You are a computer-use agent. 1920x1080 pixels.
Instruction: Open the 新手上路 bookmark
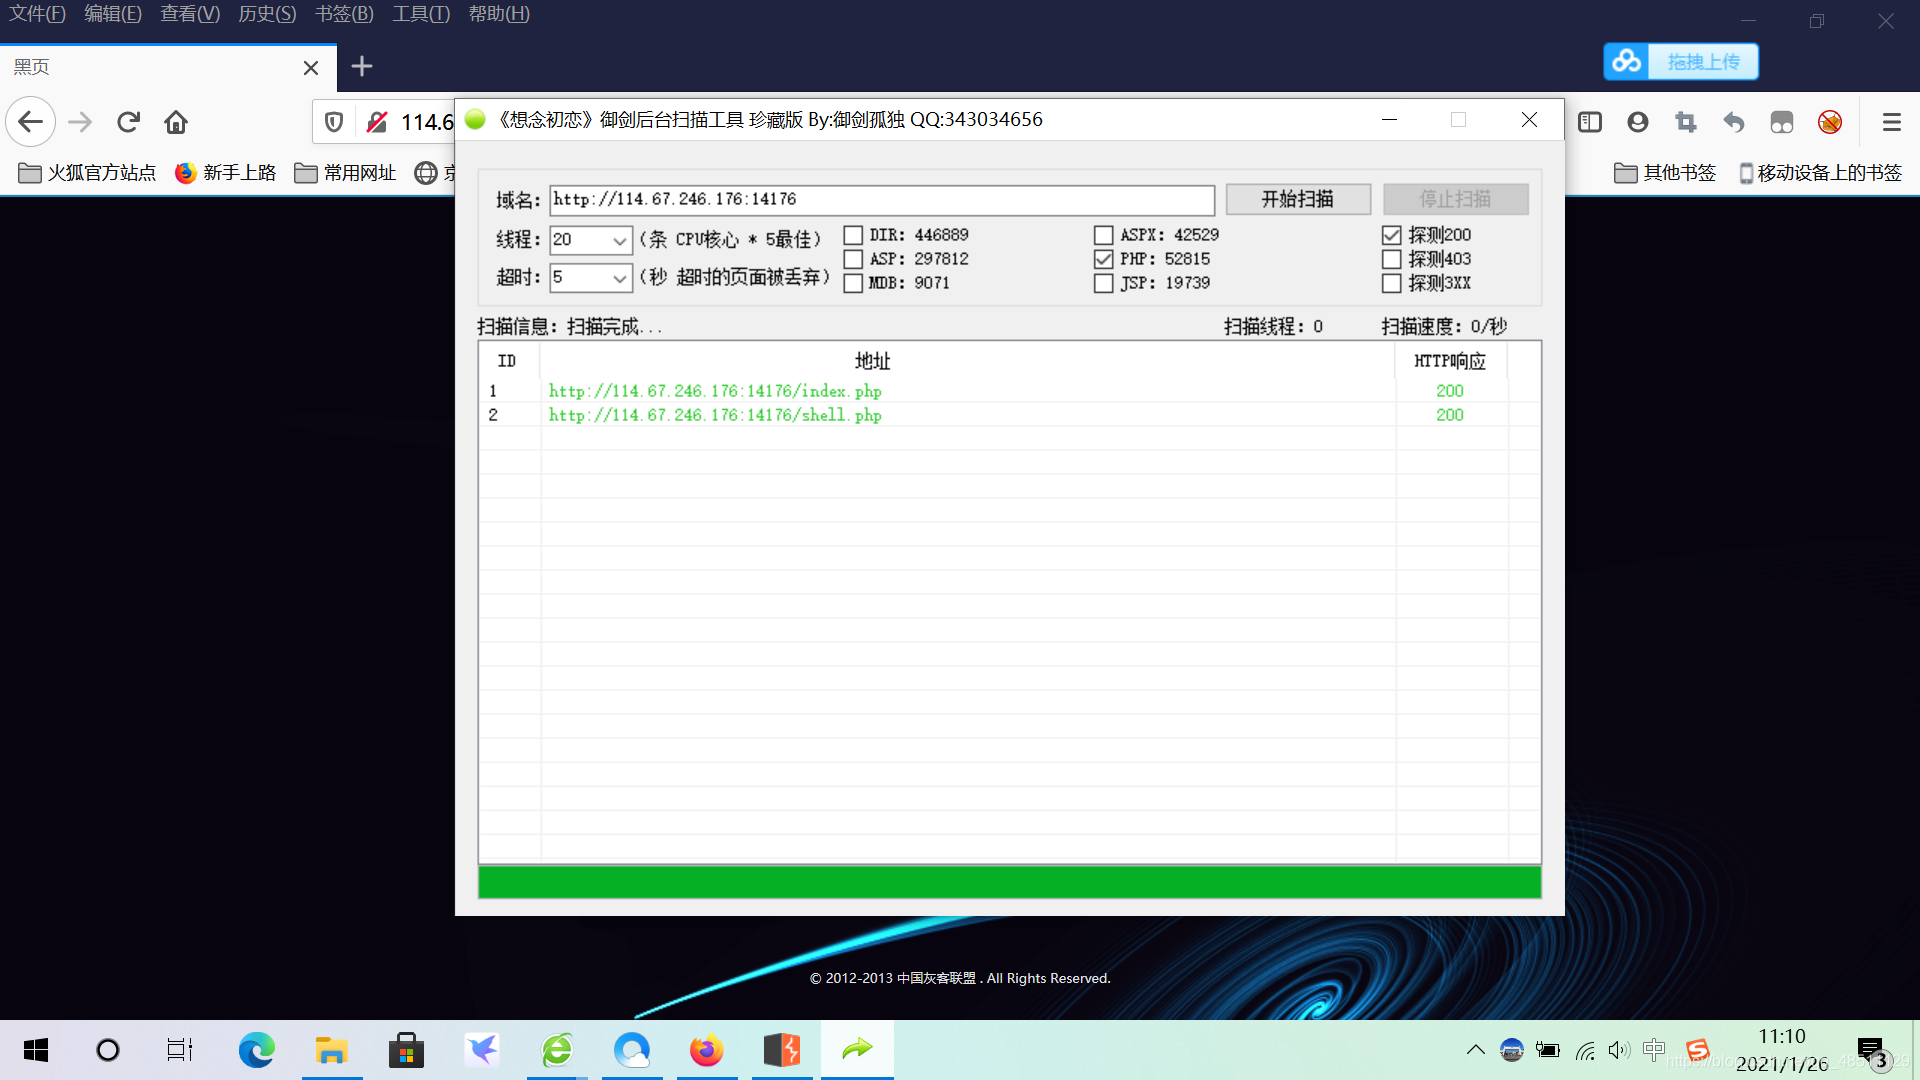[x=225, y=173]
